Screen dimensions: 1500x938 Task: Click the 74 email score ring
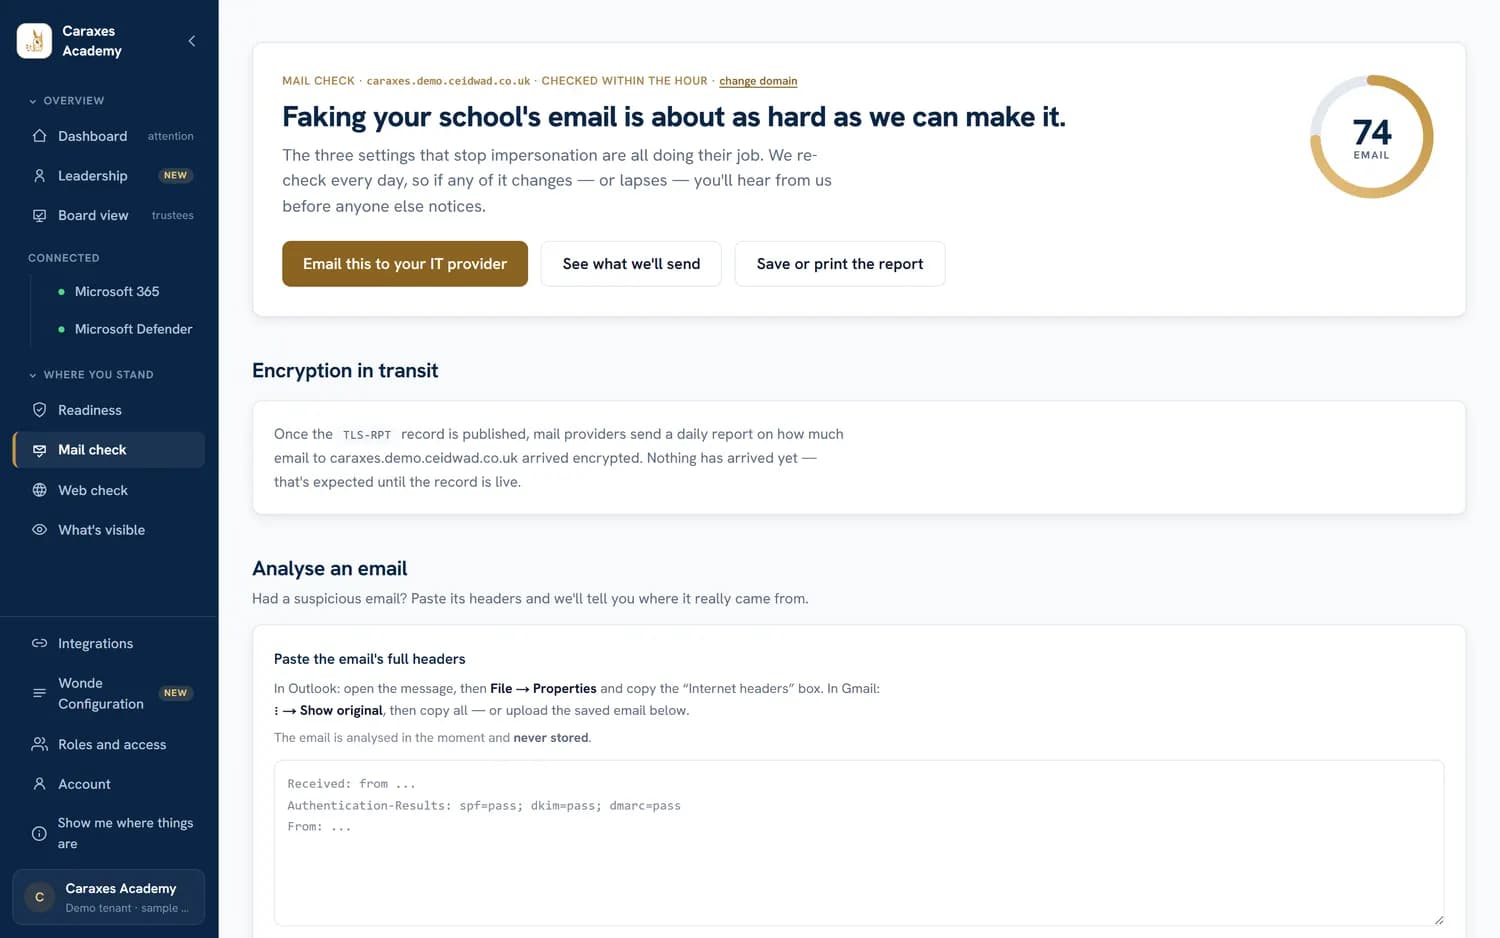(x=1372, y=137)
